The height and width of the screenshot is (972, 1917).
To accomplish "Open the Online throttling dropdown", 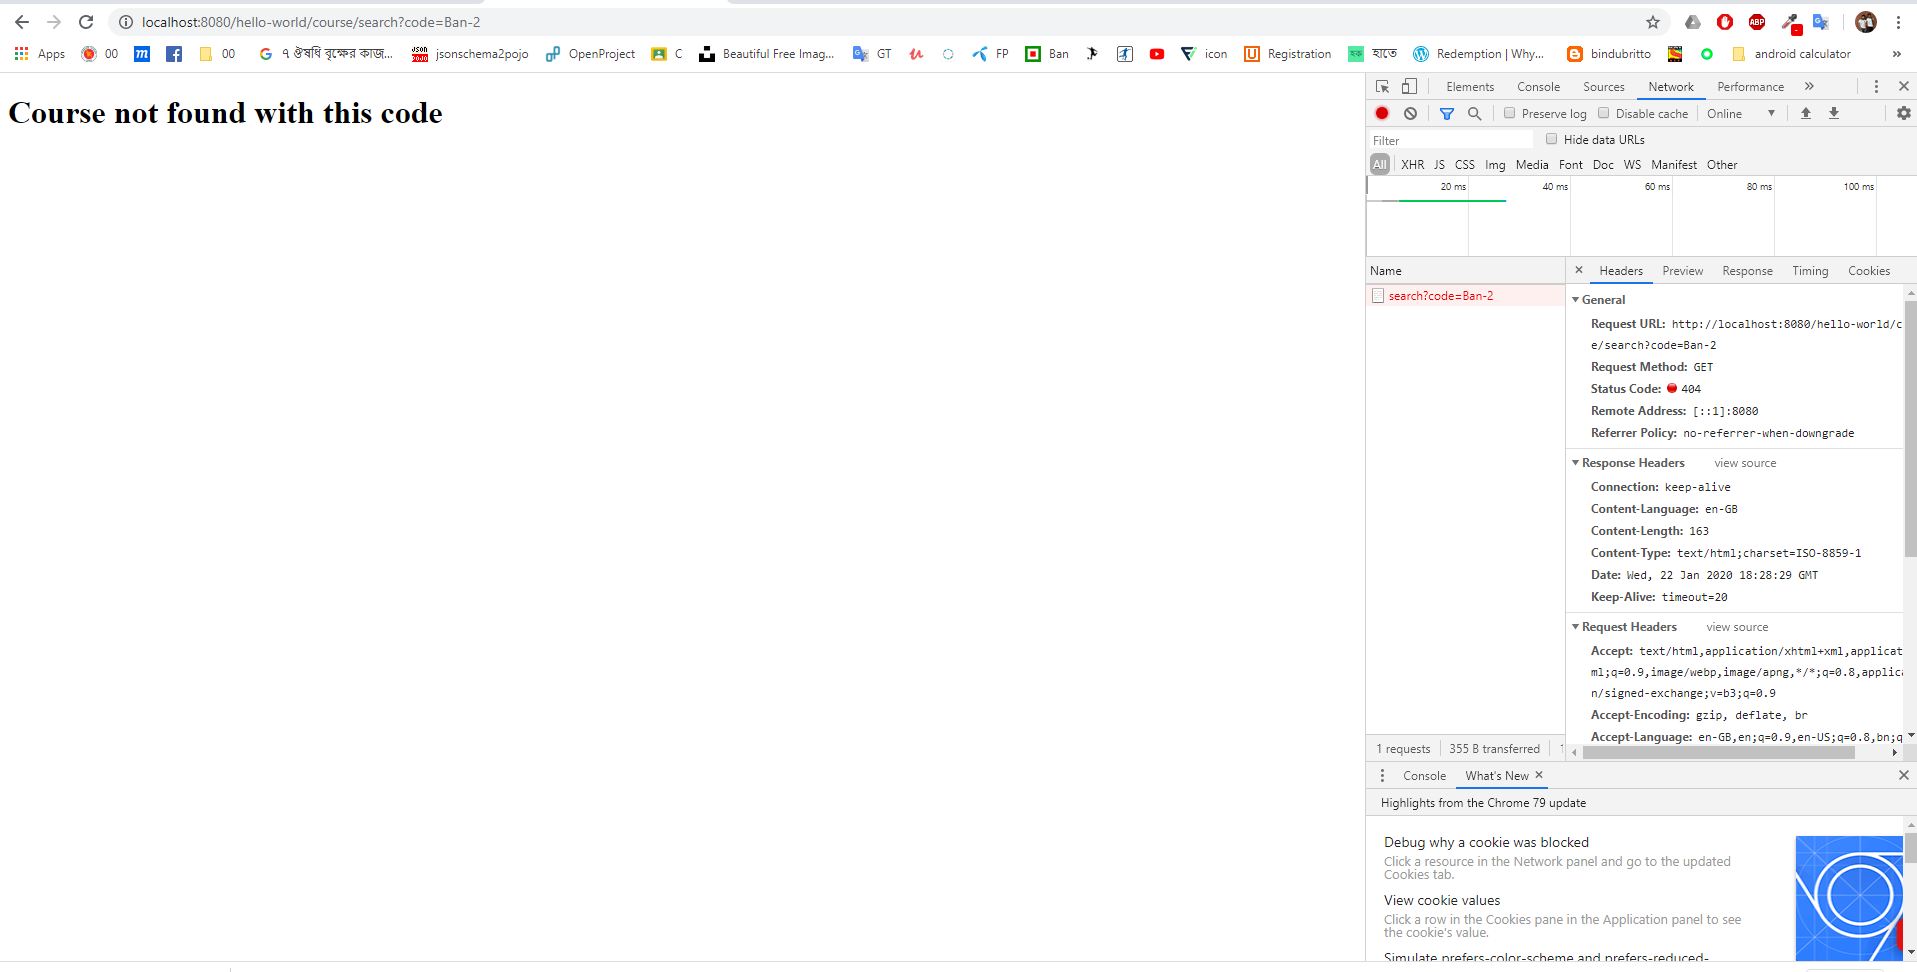I will click(x=1740, y=113).
